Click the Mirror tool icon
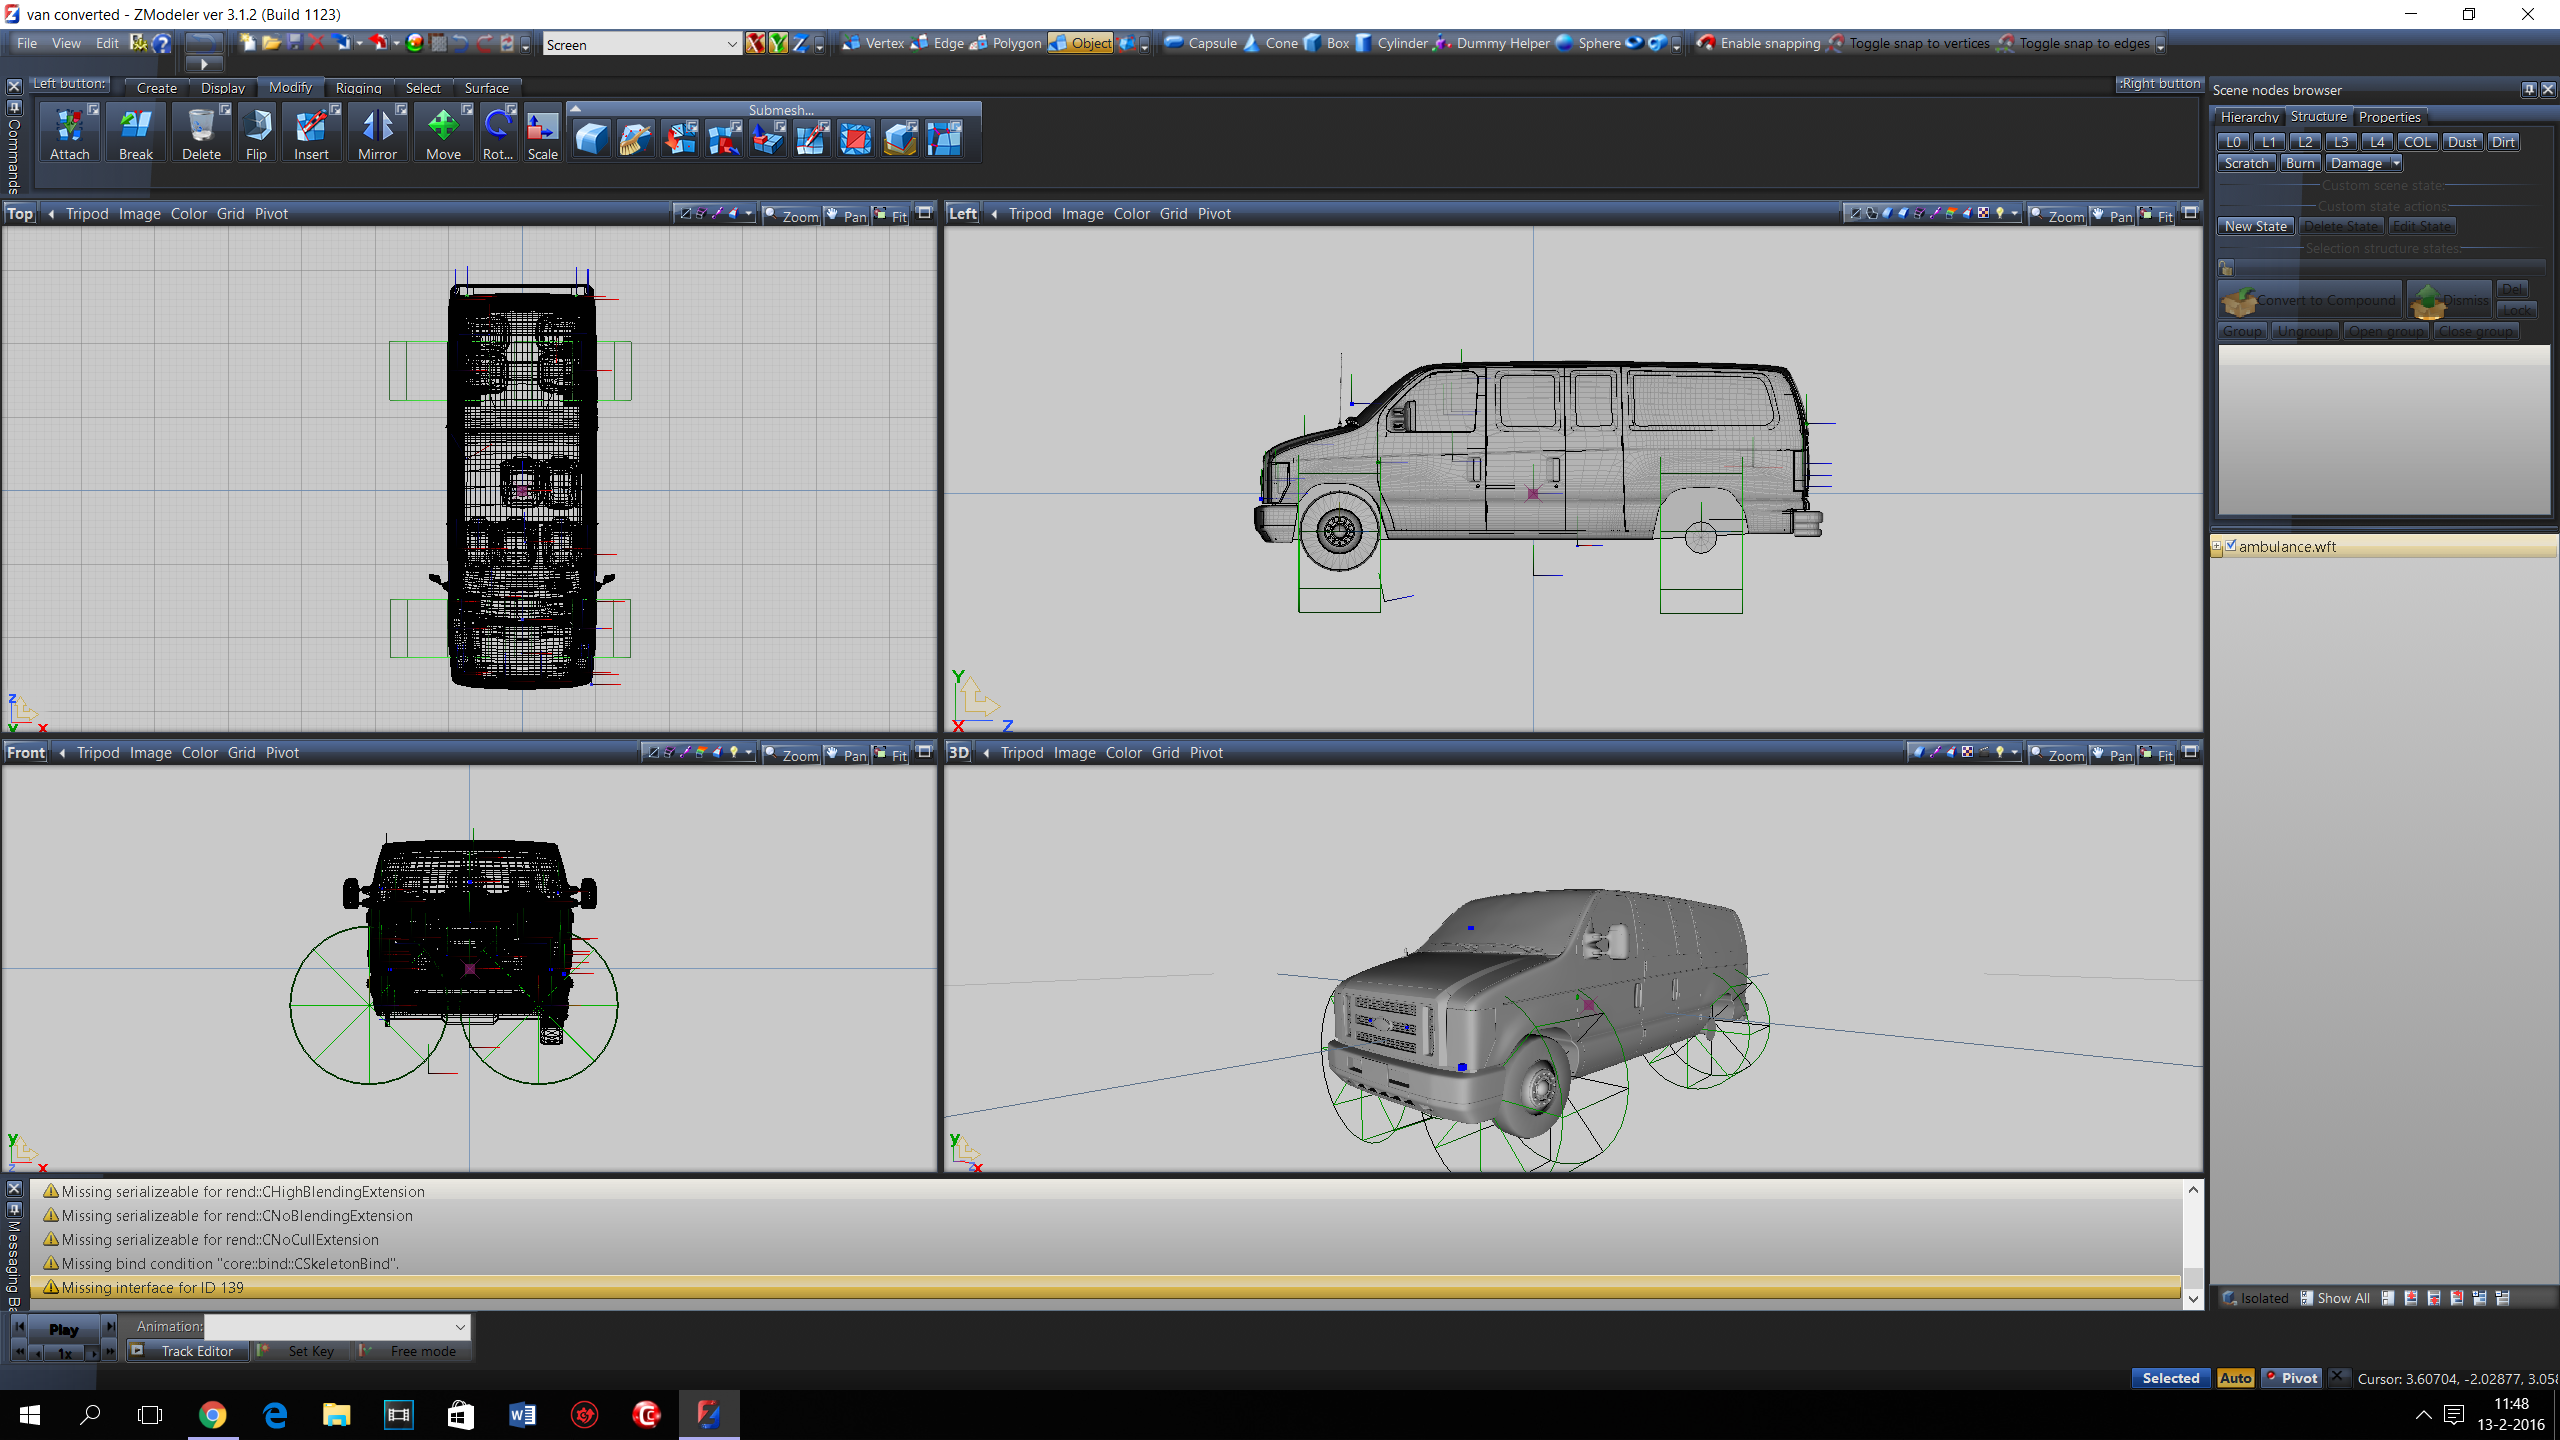The width and height of the screenshot is (2560, 1440). 377,133
